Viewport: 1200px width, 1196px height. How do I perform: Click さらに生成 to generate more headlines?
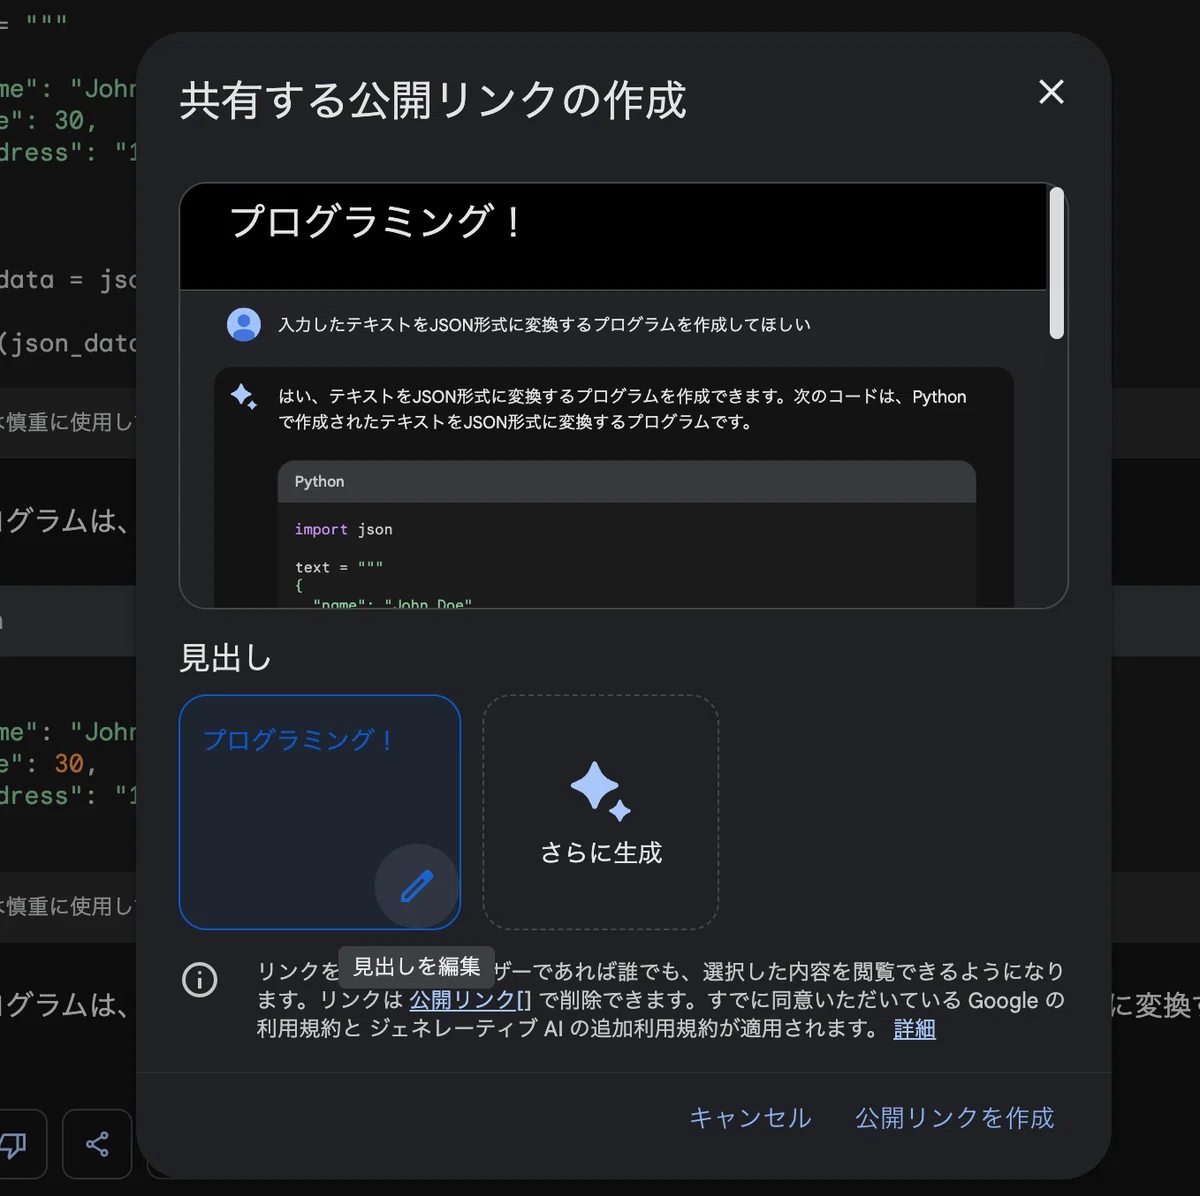pyautogui.click(x=601, y=812)
